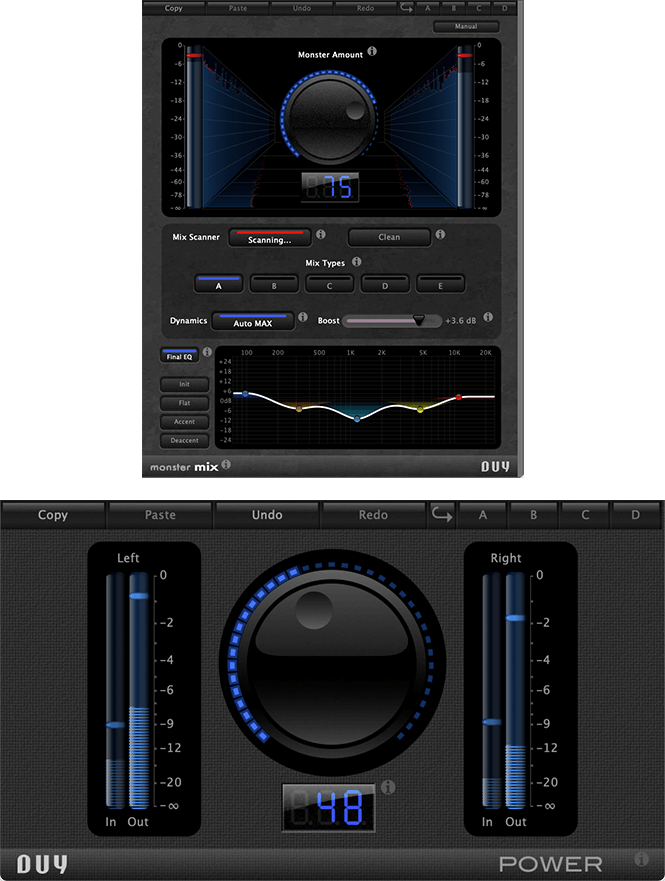Switch to preset slot B in Power plugin
The image size is (665, 881).
click(x=534, y=515)
